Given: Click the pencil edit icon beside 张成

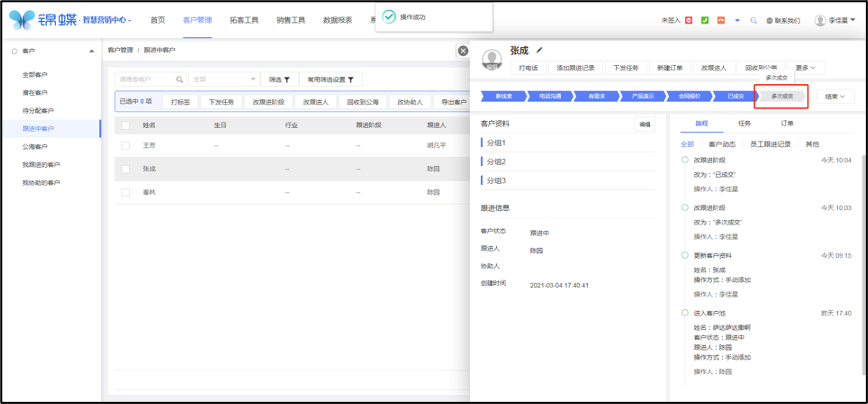Looking at the screenshot, I should (x=540, y=50).
